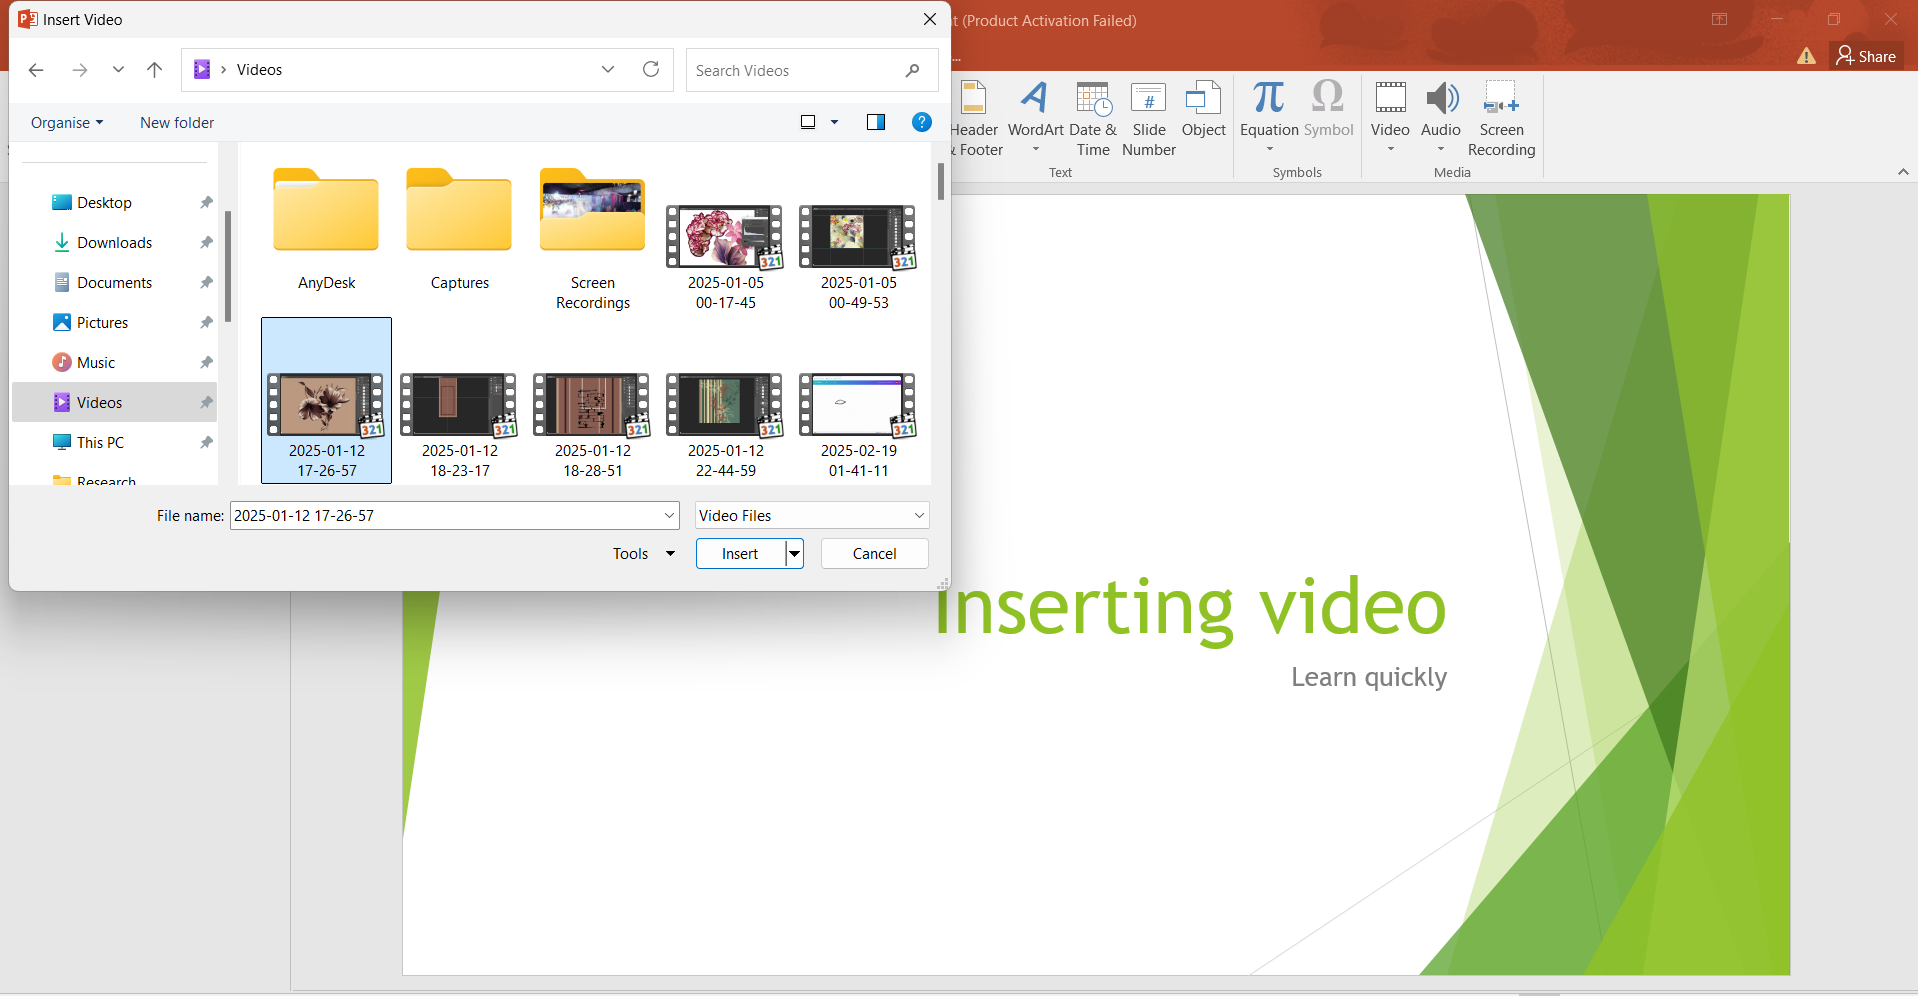Select the Videos folder in the sidebar
Image resolution: width=1918 pixels, height=996 pixels.
click(x=99, y=401)
